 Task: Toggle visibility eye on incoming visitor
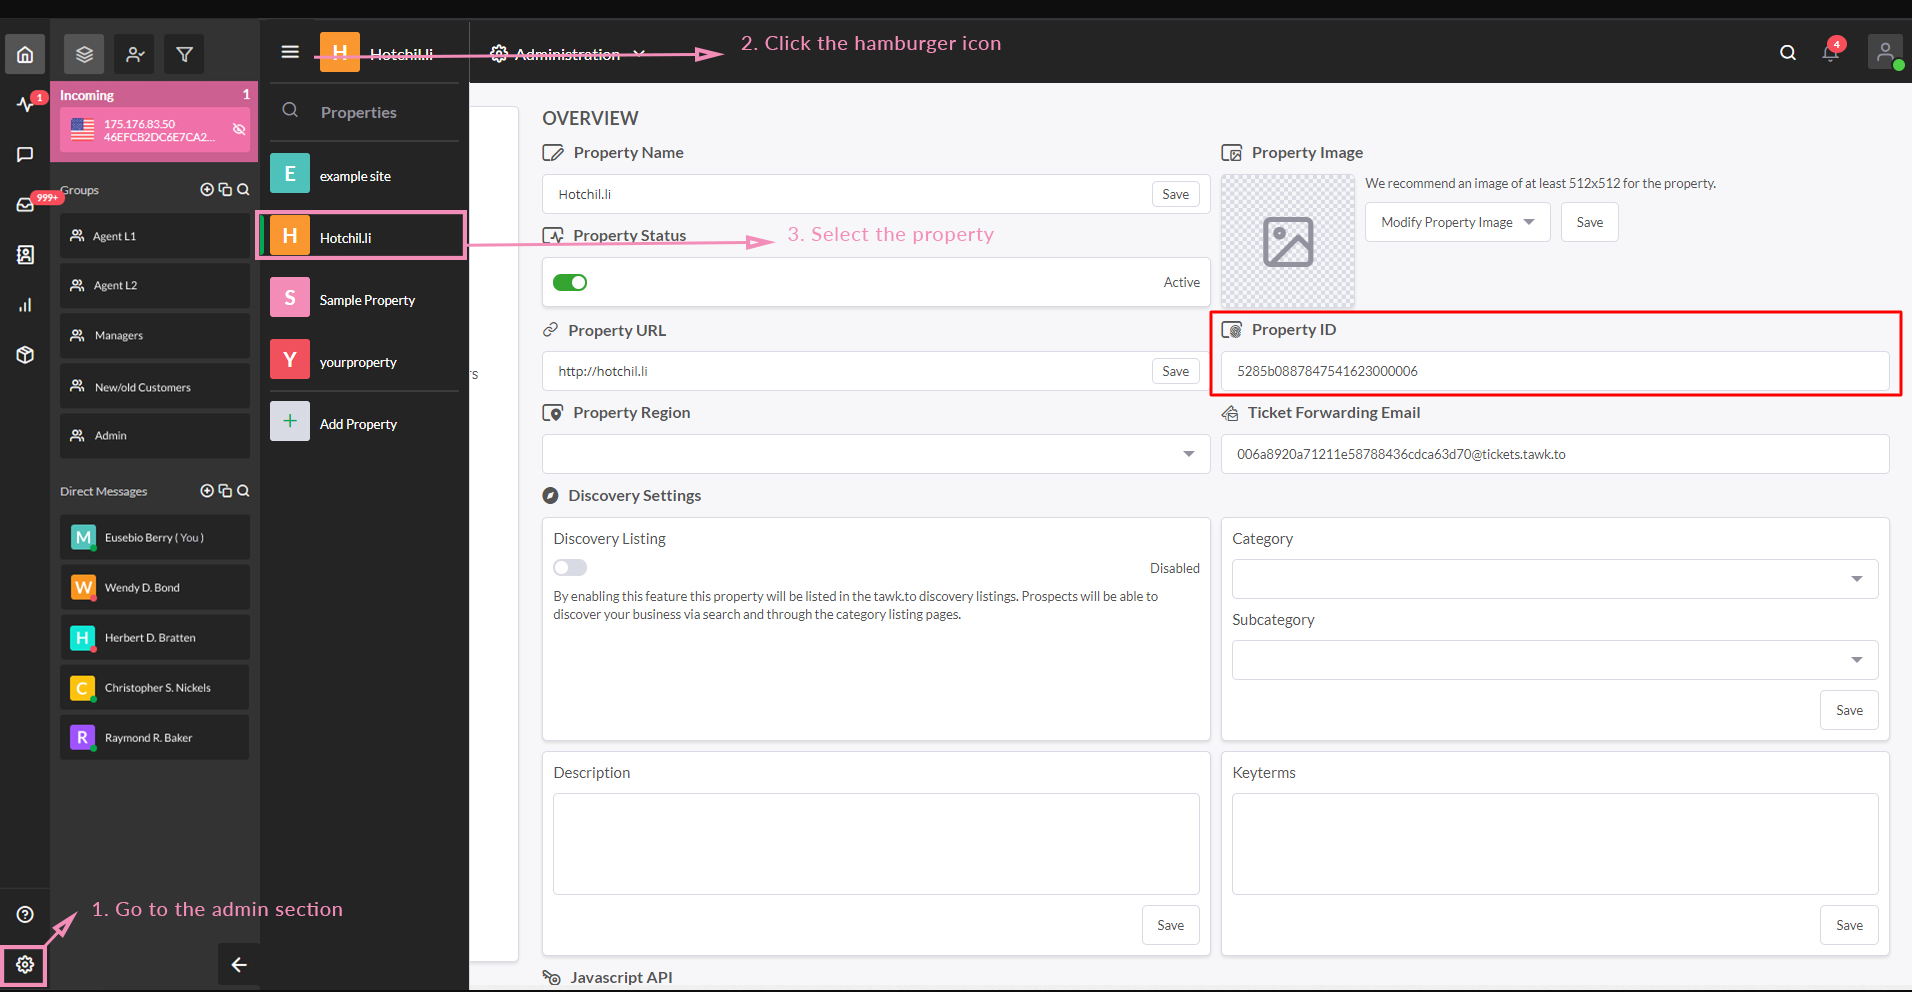tap(239, 129)
